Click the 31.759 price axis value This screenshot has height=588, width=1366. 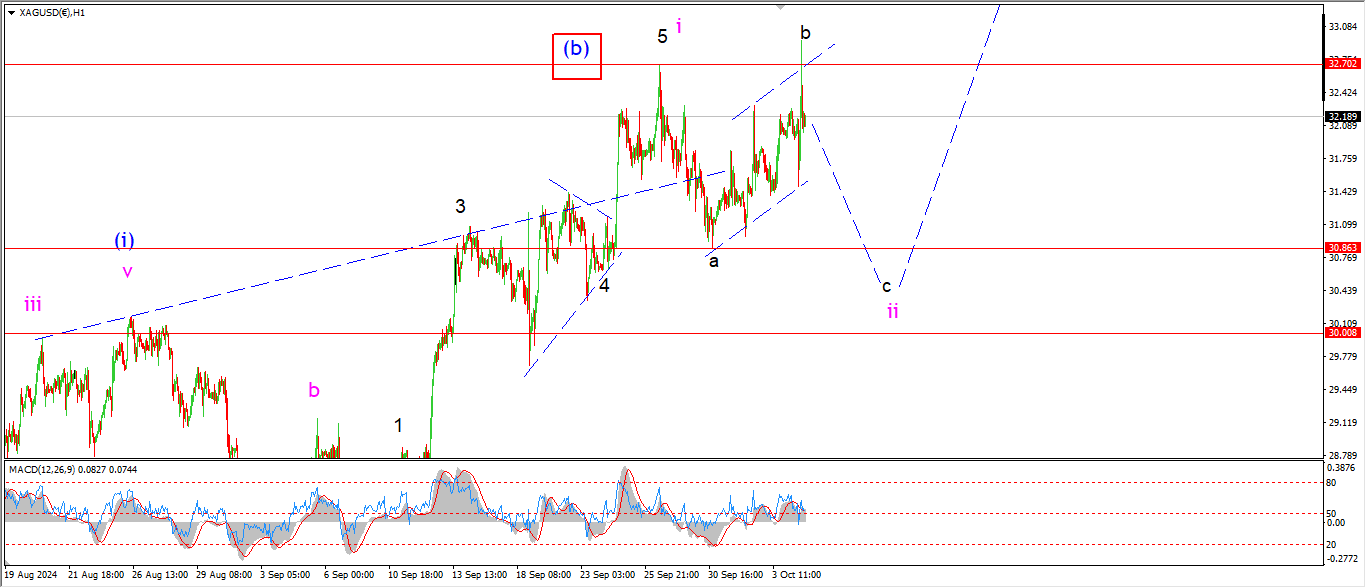coord(1341,159)
